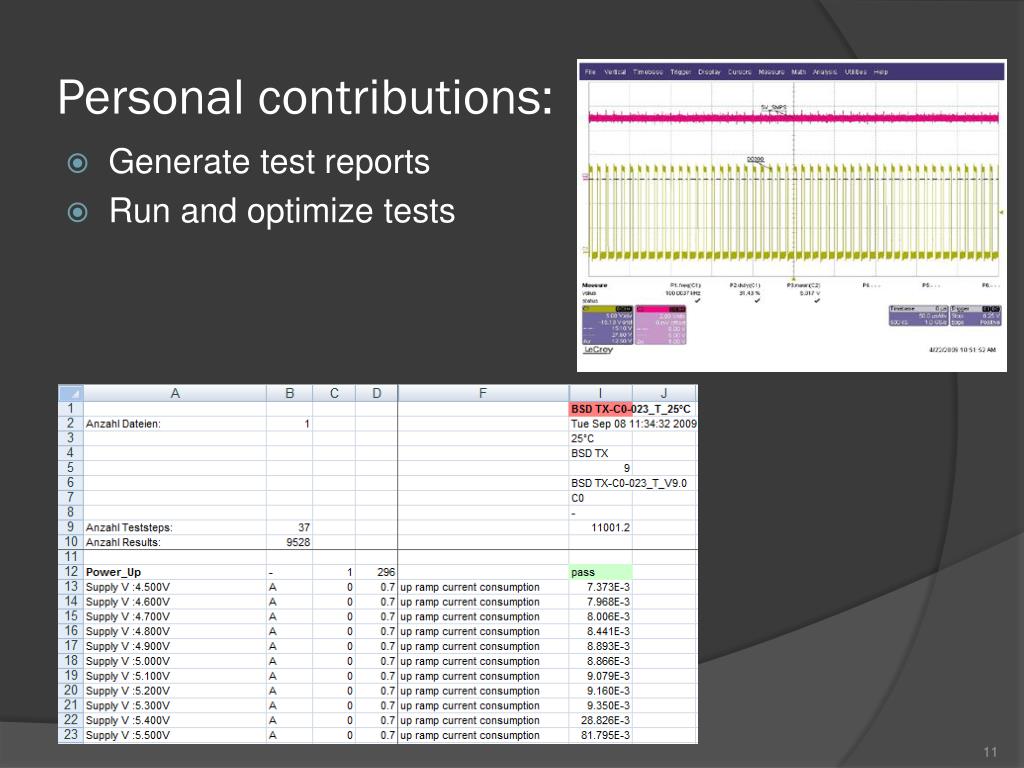Viewport: 1024px width, 768px height.
Task: Click the 'Generate test reports' bullet text
Action: 269,161
